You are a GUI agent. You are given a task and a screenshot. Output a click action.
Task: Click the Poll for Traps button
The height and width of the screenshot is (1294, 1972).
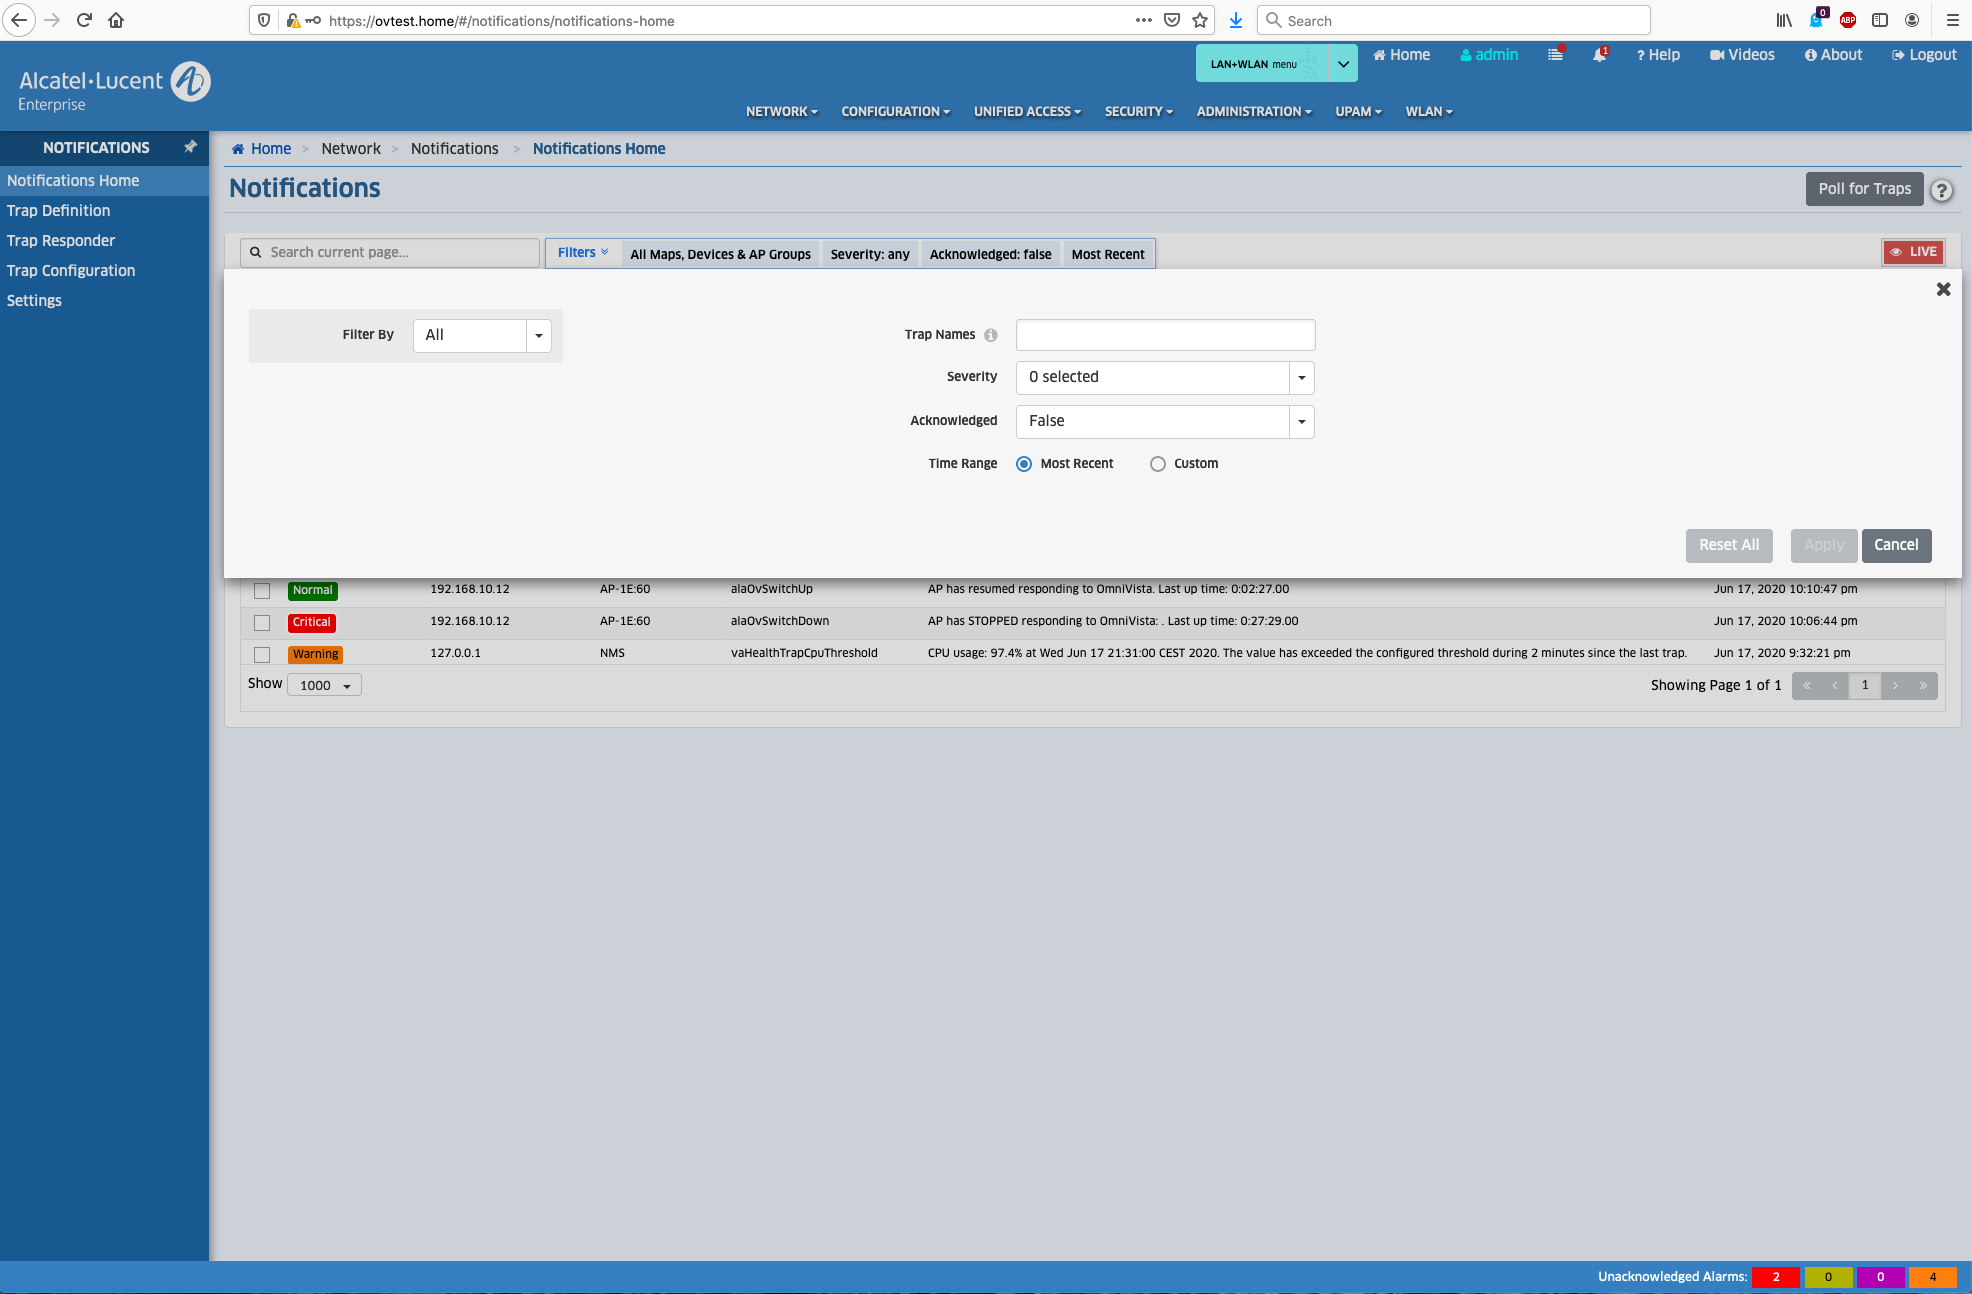[1863, 189]
